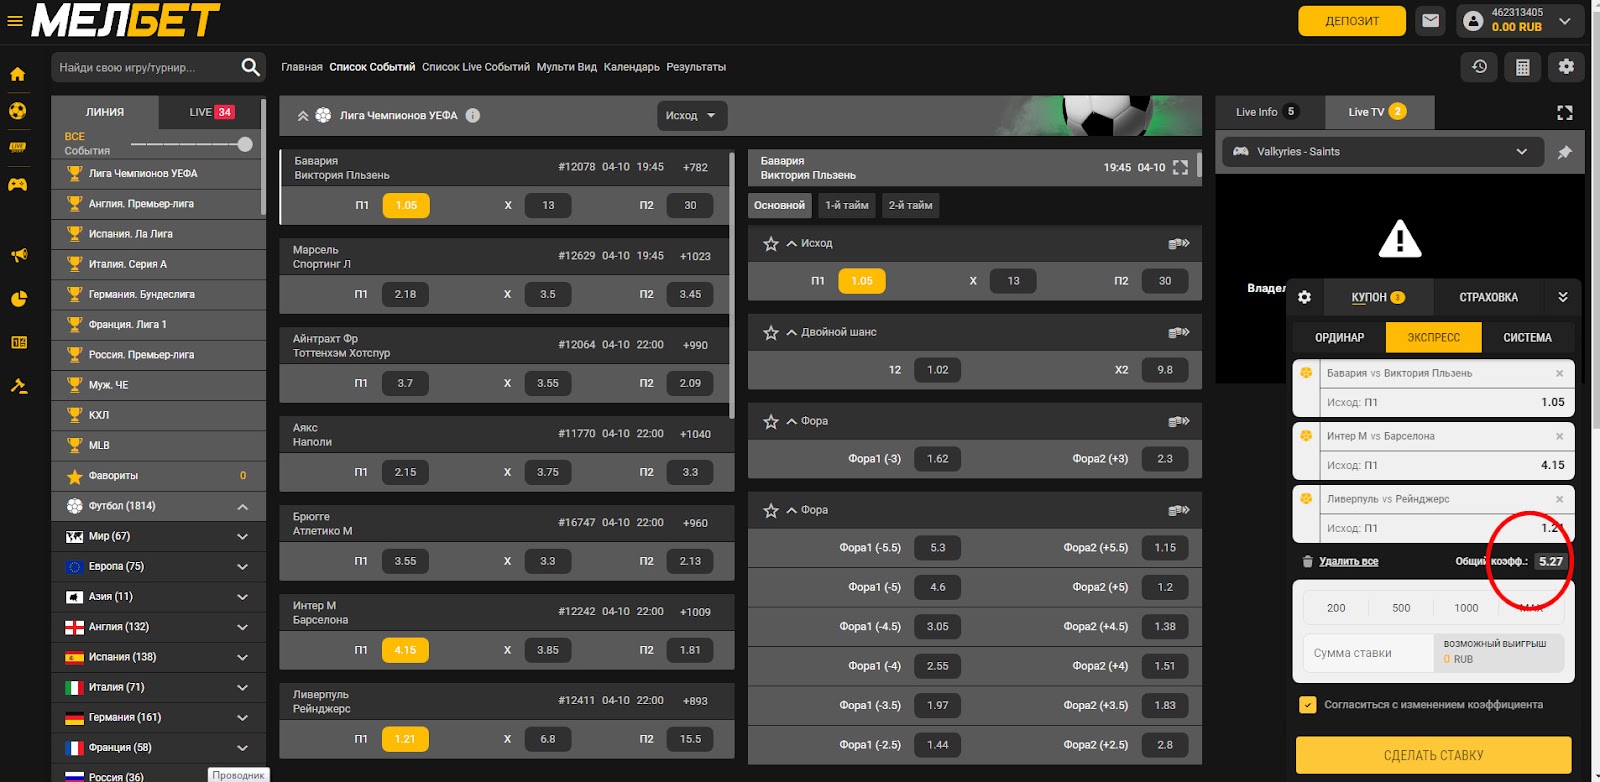The width and height of the screenshot is (1600, 782).
Task: Expand the Европа (75) section
Action: tap(242, 567)
